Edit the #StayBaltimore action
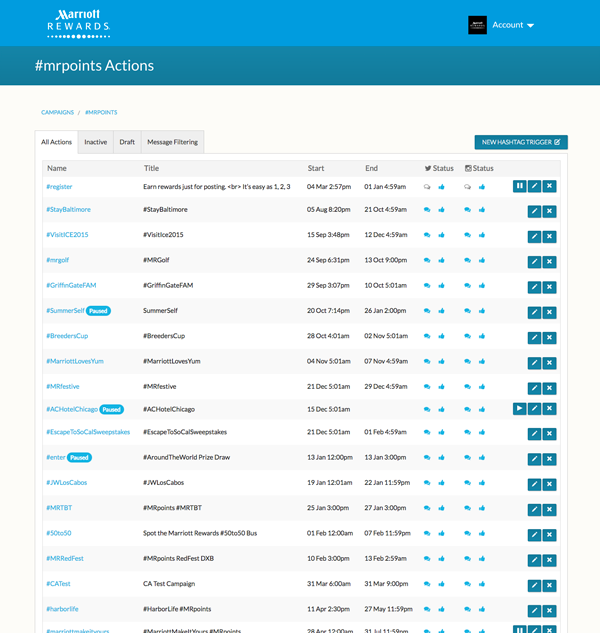The image size is (600, 633). (x=534, y=211)
